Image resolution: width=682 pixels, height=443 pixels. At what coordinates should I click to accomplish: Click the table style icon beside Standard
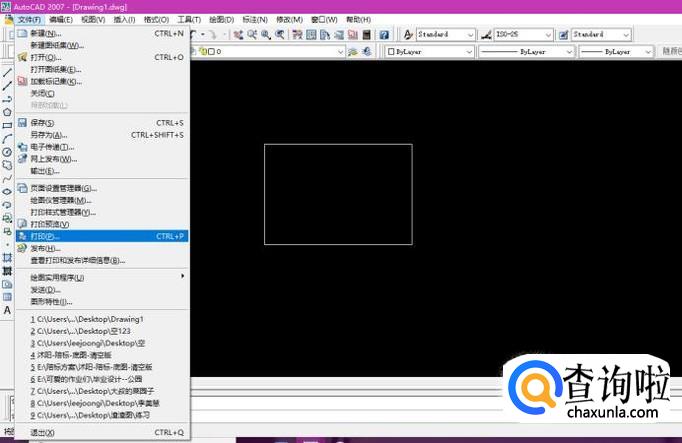[562, 34]
